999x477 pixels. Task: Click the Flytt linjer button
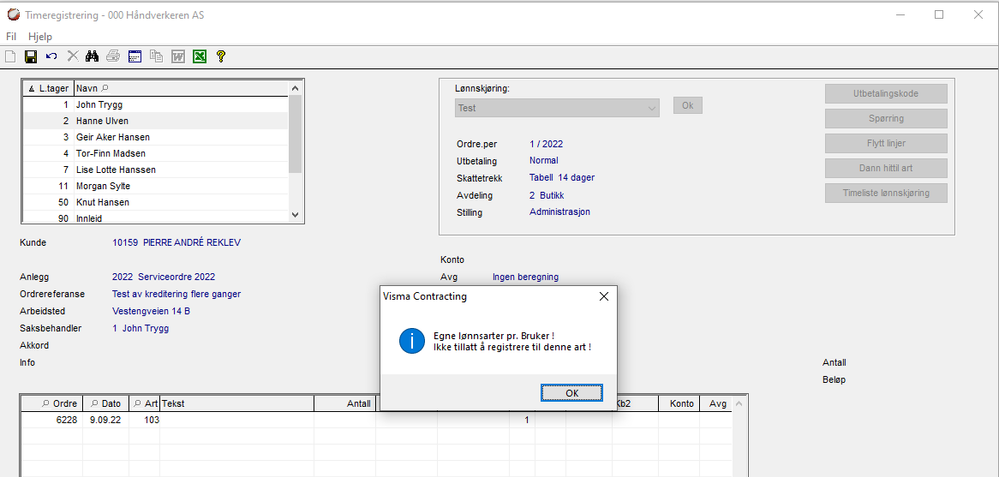[x=886, y=143]
